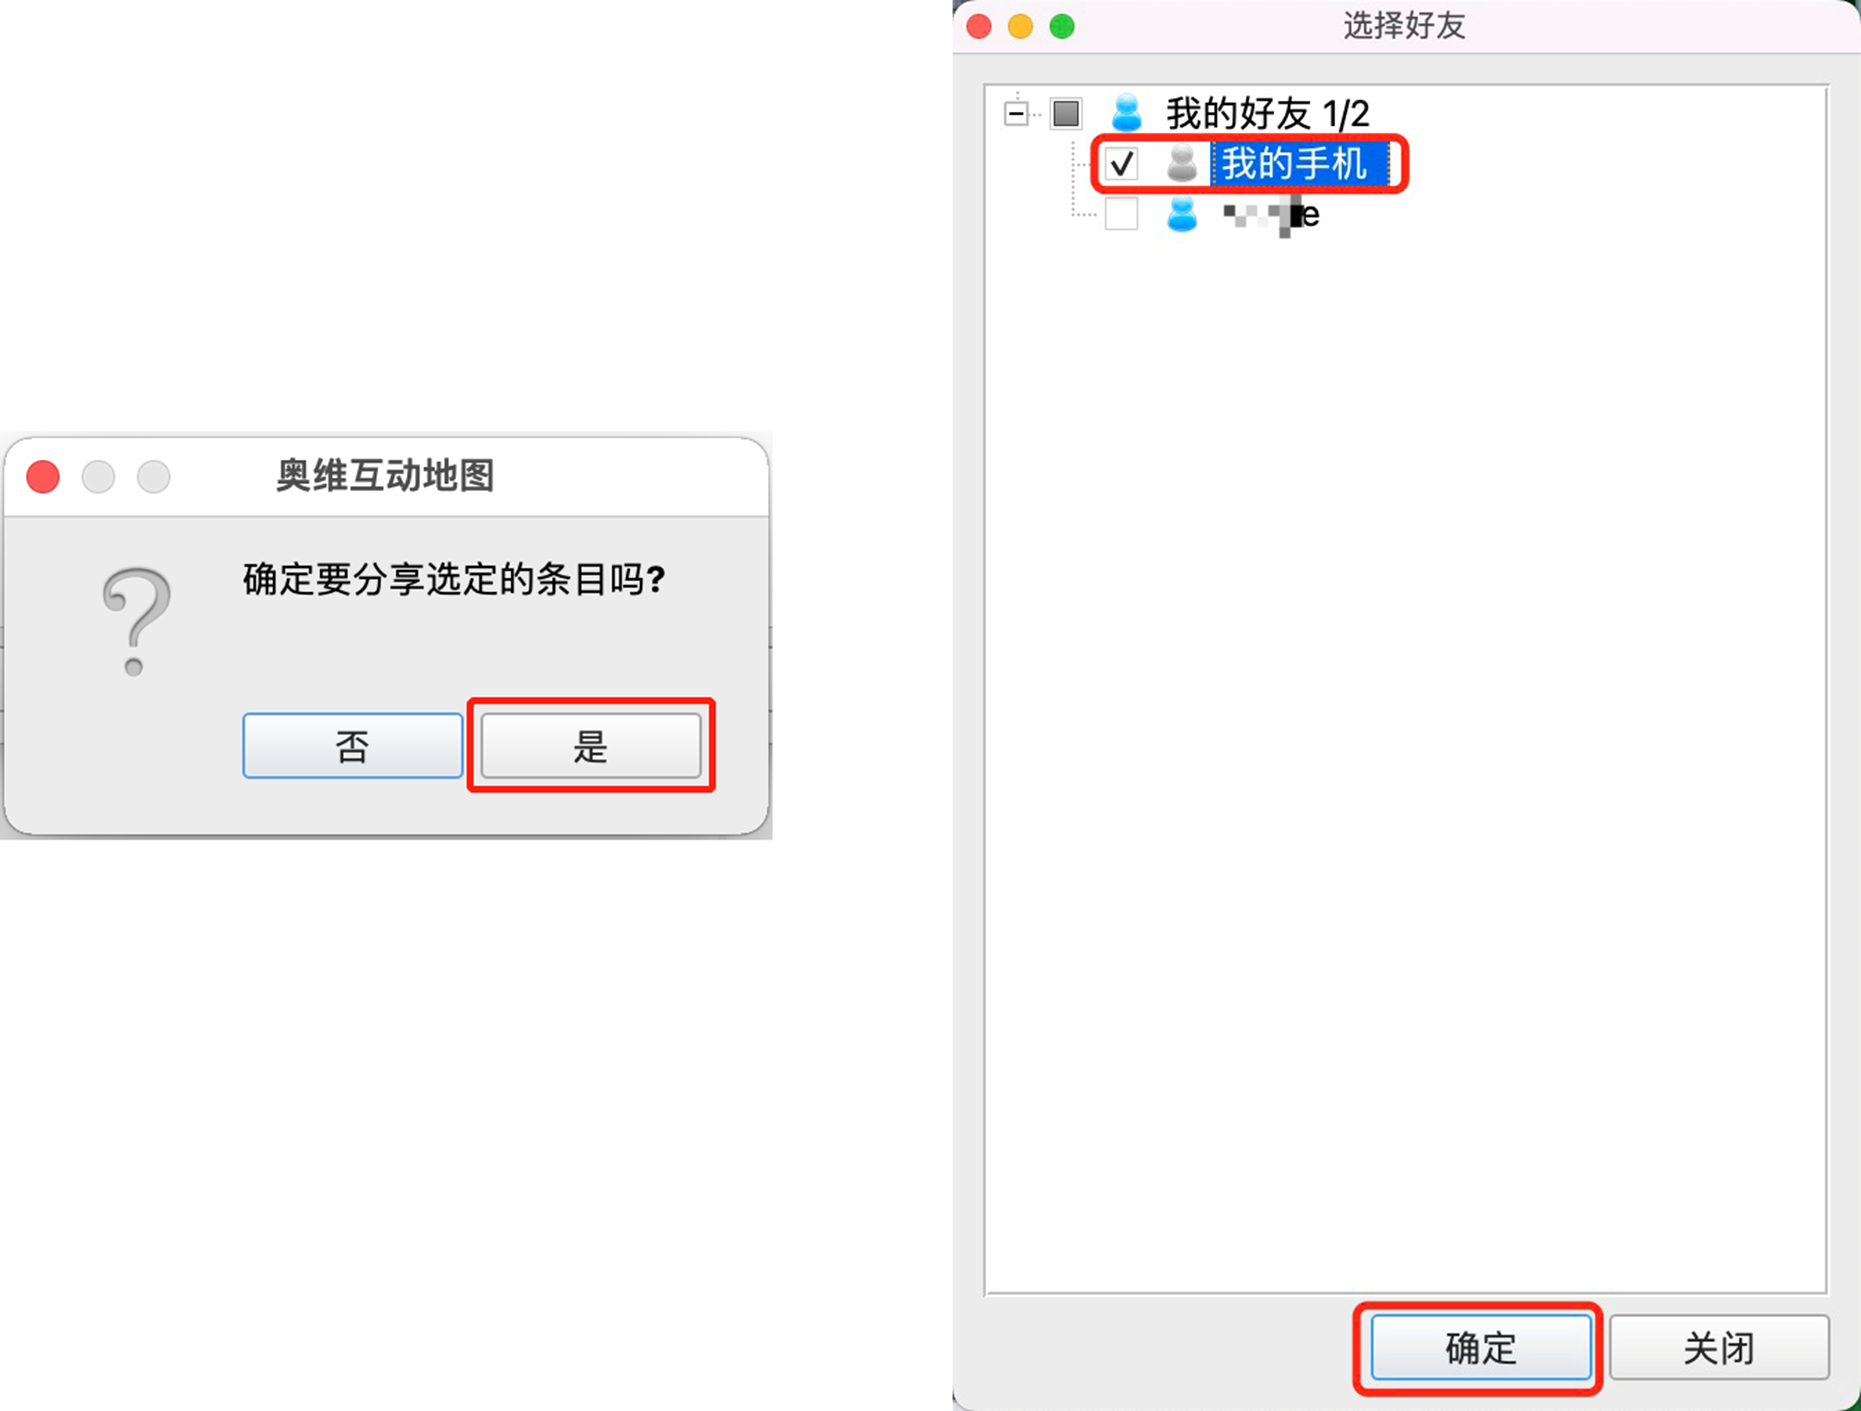Close the 奥维互动地图 dialog with the red button
Screen dimensions: 1861x1411
(43, 477)
